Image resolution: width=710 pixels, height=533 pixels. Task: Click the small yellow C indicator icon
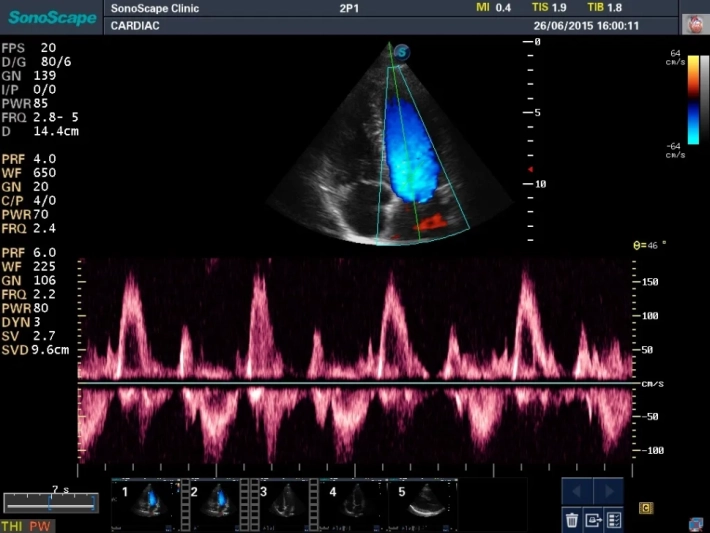pyautogui.click(x=646, y=508)
